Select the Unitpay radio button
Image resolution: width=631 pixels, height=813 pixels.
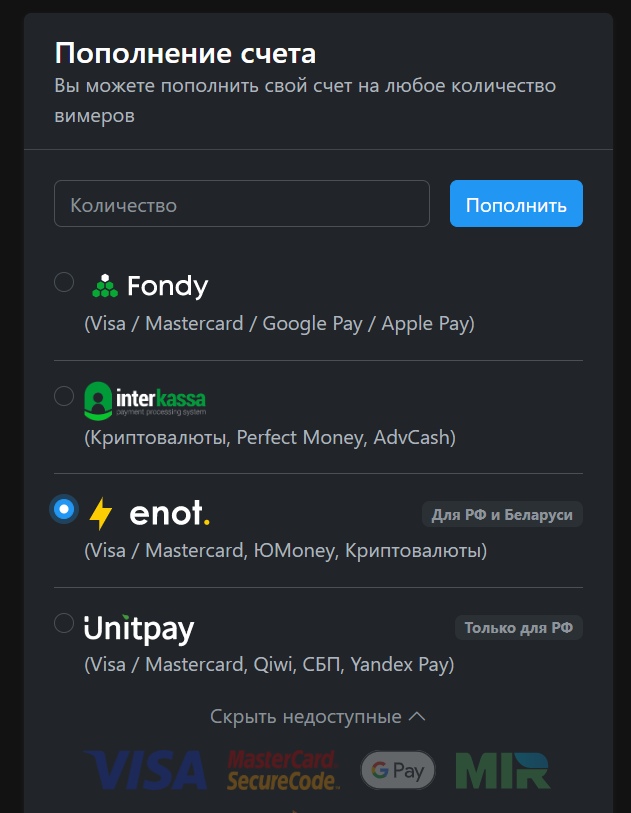point(64,623)
